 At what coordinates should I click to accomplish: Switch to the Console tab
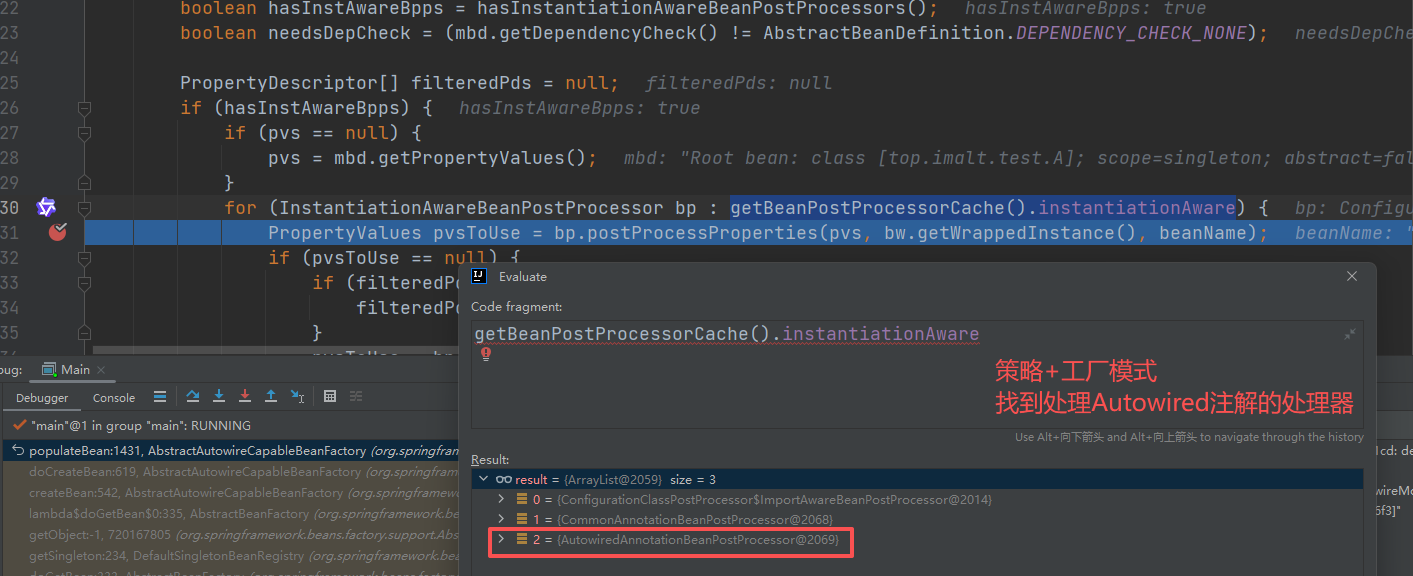coord(114,398)
